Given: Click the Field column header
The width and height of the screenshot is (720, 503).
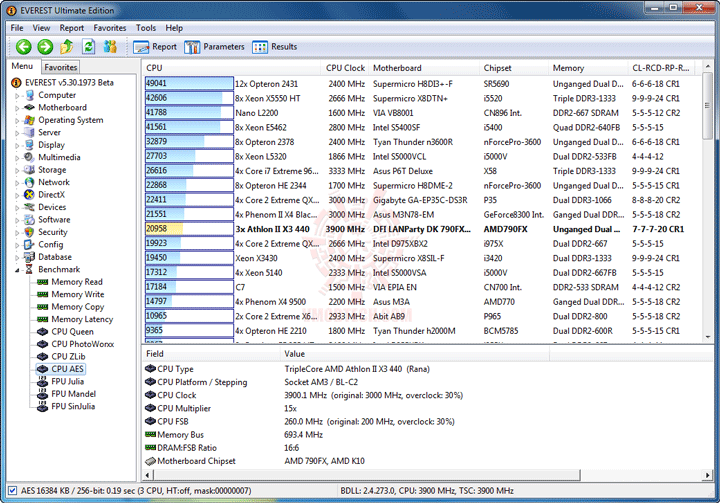Looking at the screenshot, I should [x=211, y=354].
